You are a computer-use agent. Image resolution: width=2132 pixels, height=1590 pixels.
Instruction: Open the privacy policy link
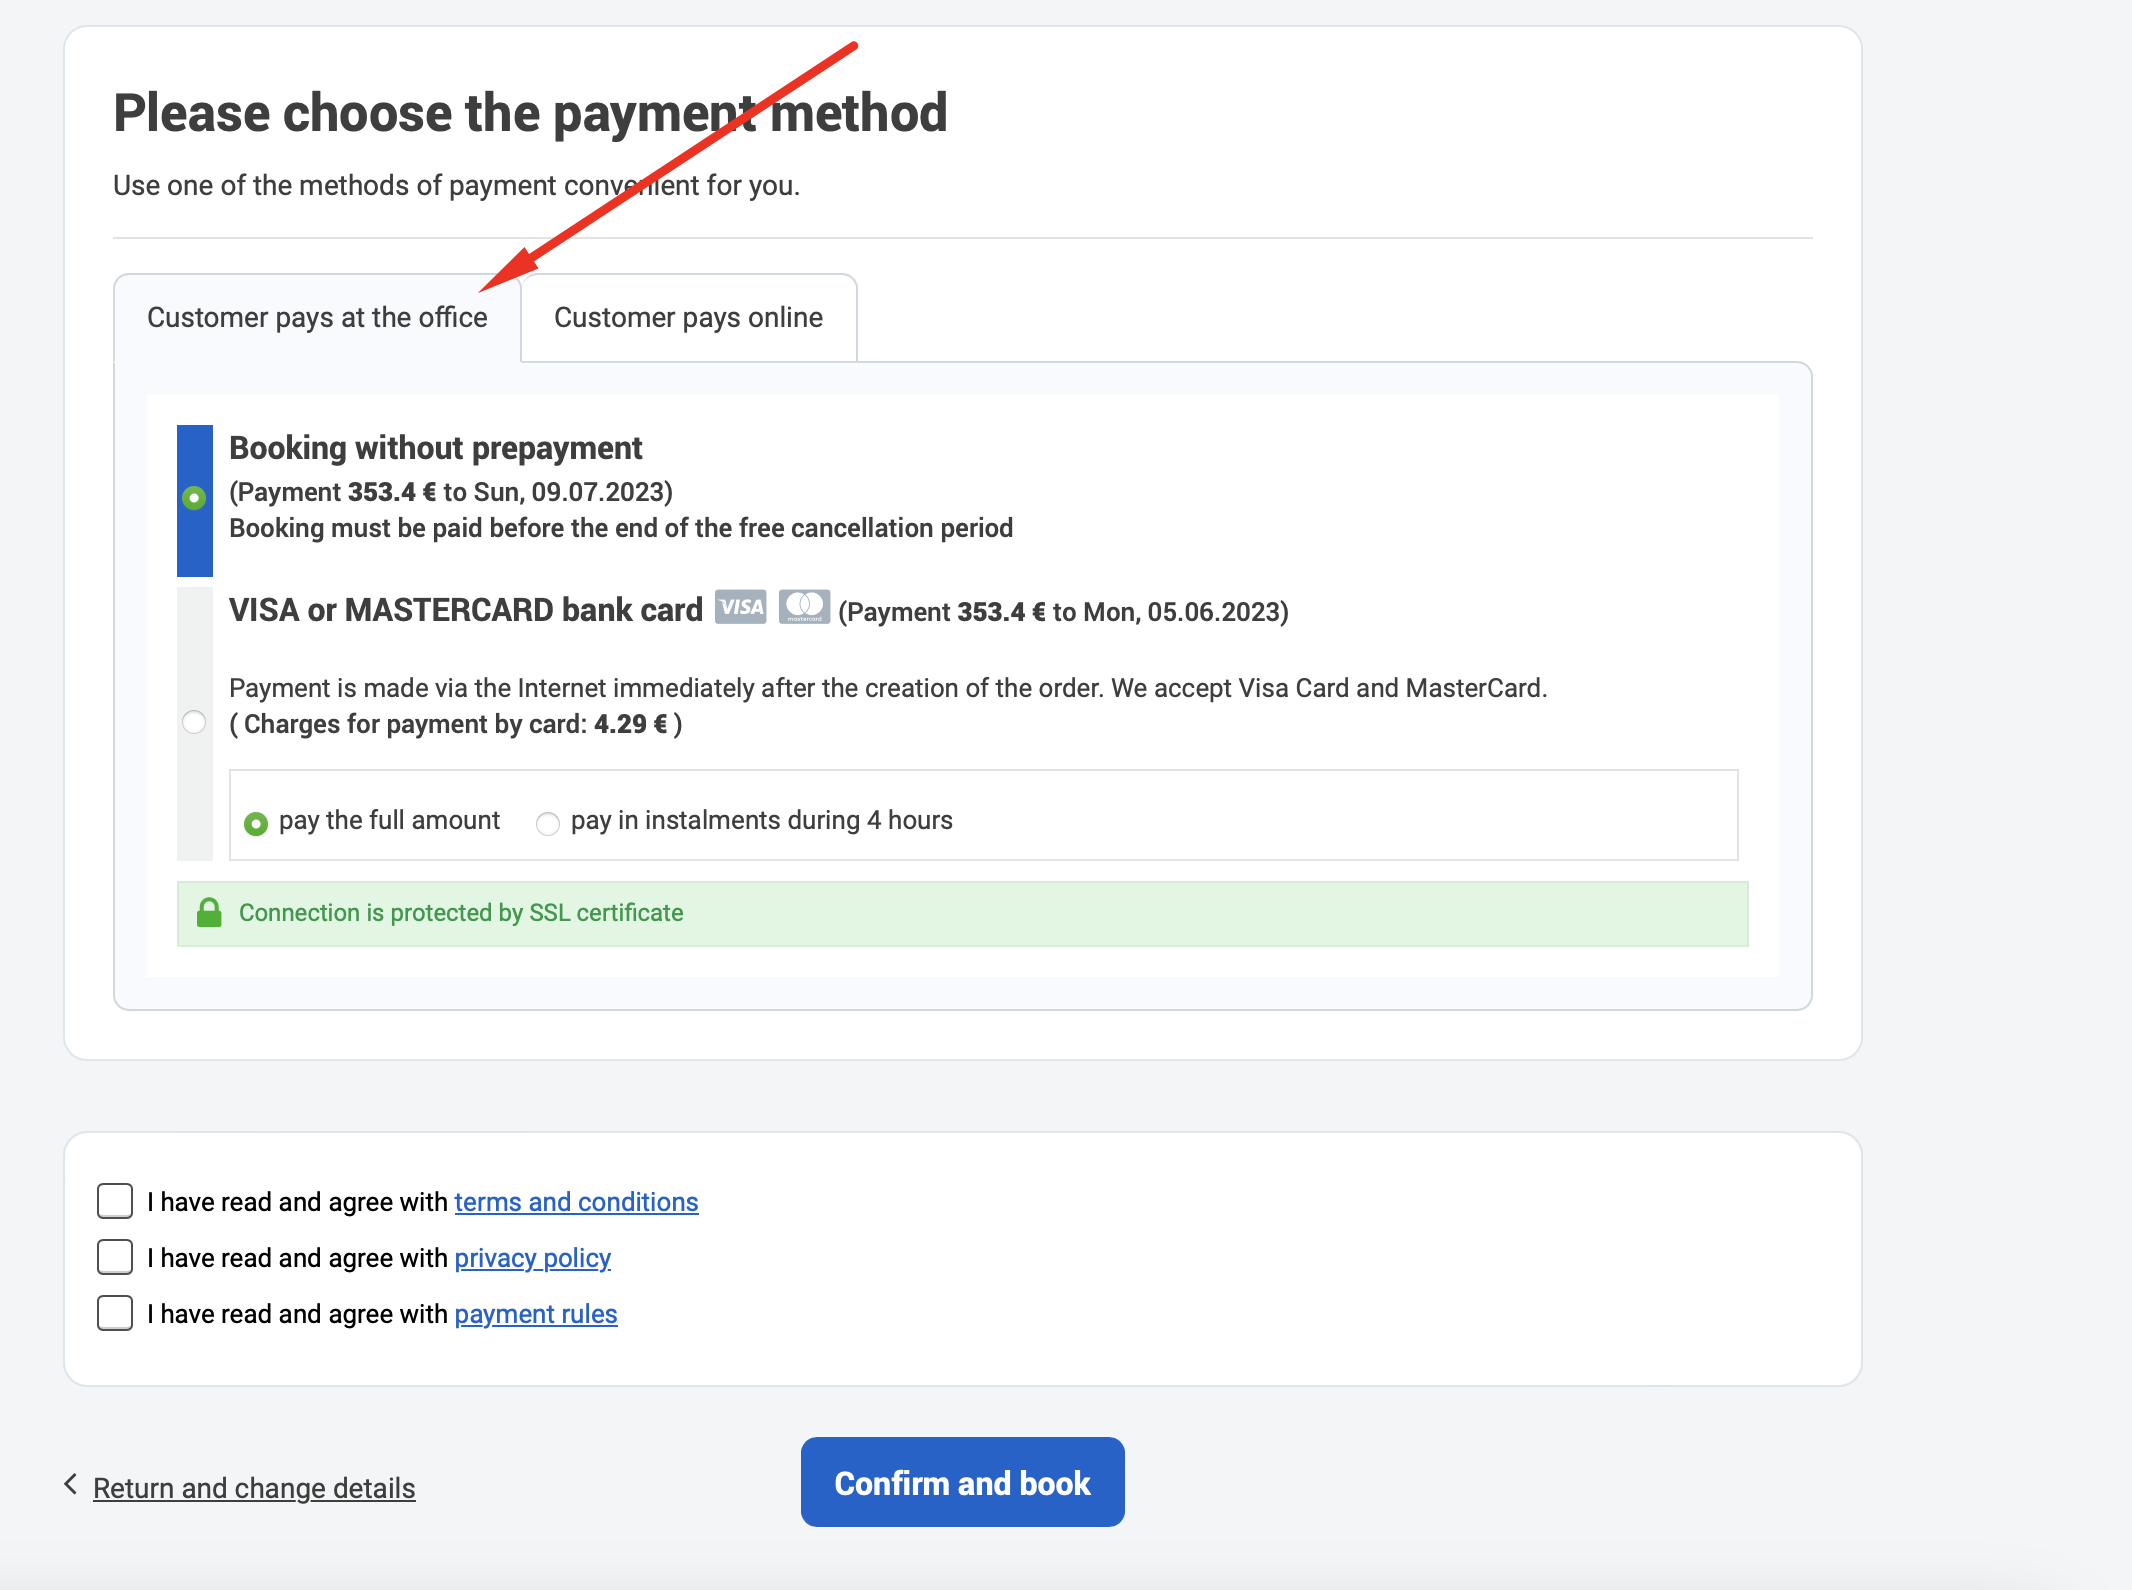click(532, 1258)
